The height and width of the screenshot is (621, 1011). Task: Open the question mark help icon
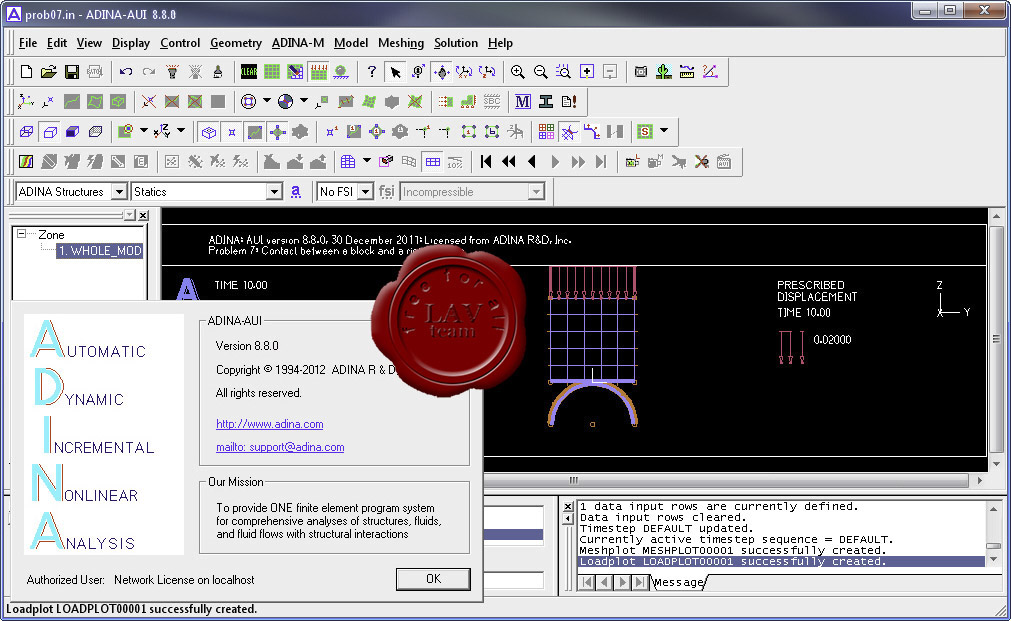(x=371, y=72)
